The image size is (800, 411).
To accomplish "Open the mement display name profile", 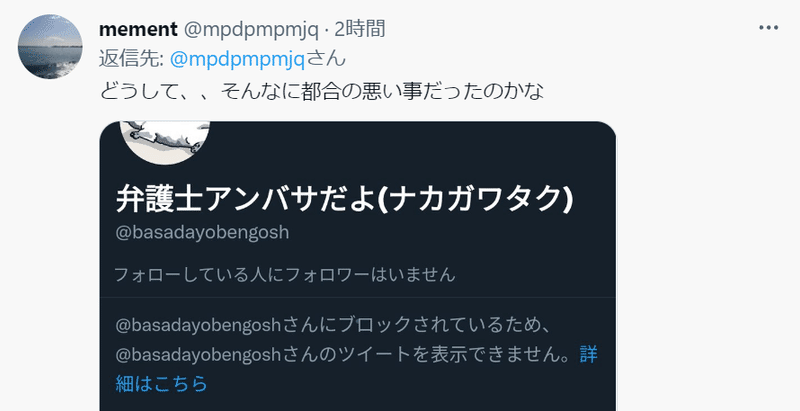I will [x=138, y=30].
